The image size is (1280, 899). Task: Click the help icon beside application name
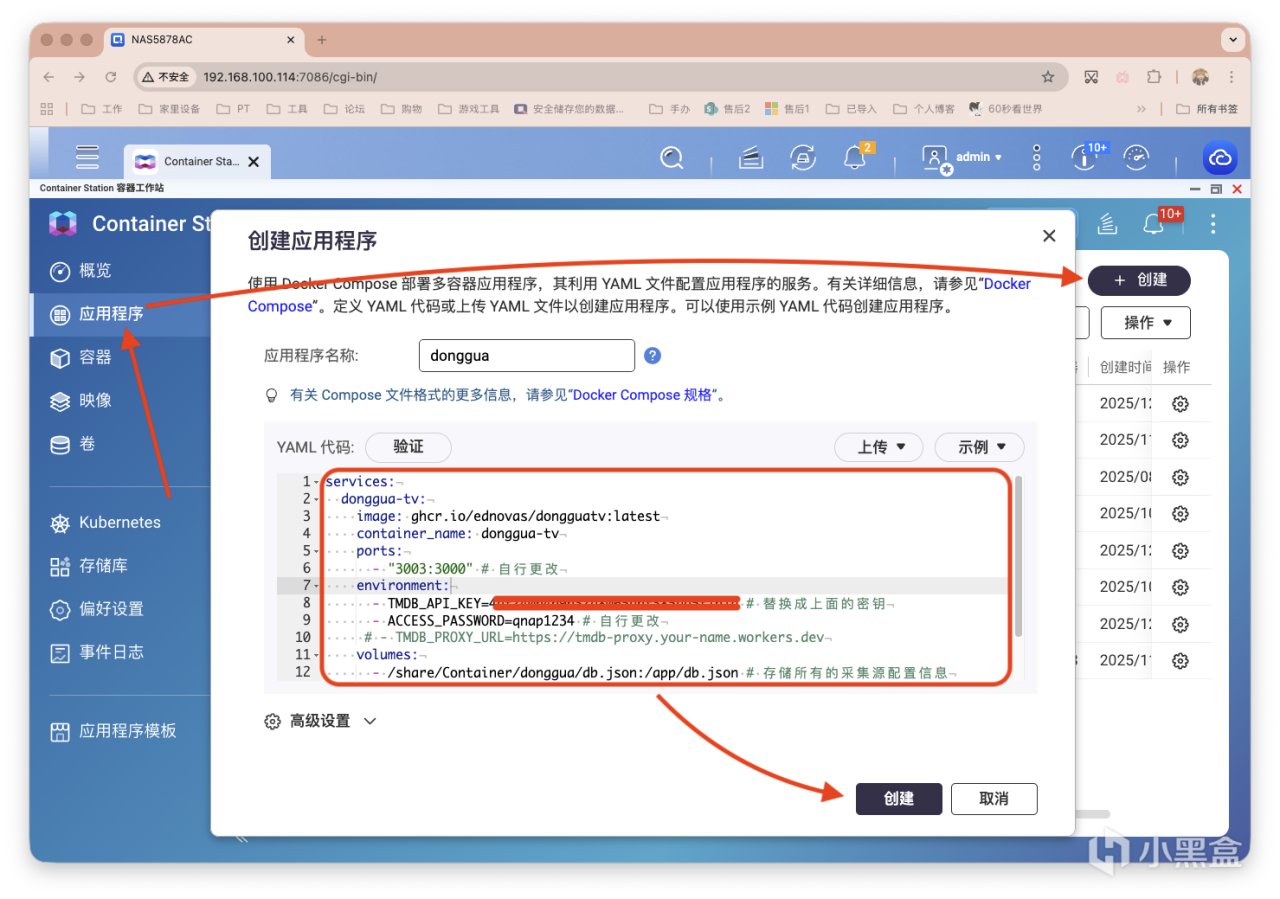652,355
